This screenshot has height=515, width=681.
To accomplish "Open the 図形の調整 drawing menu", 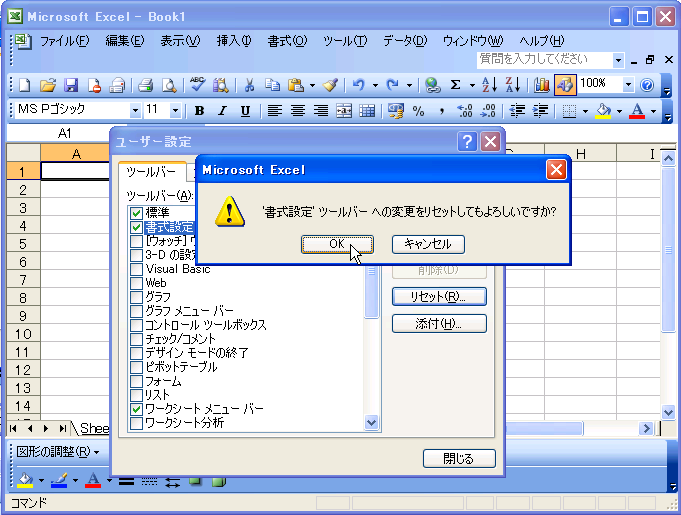I will click(x=58, y=452).
